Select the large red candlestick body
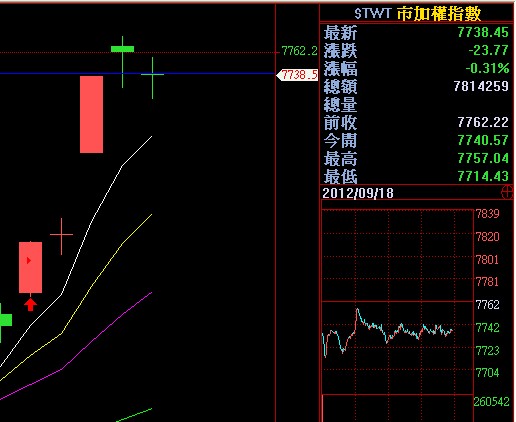 coord(91,114)
